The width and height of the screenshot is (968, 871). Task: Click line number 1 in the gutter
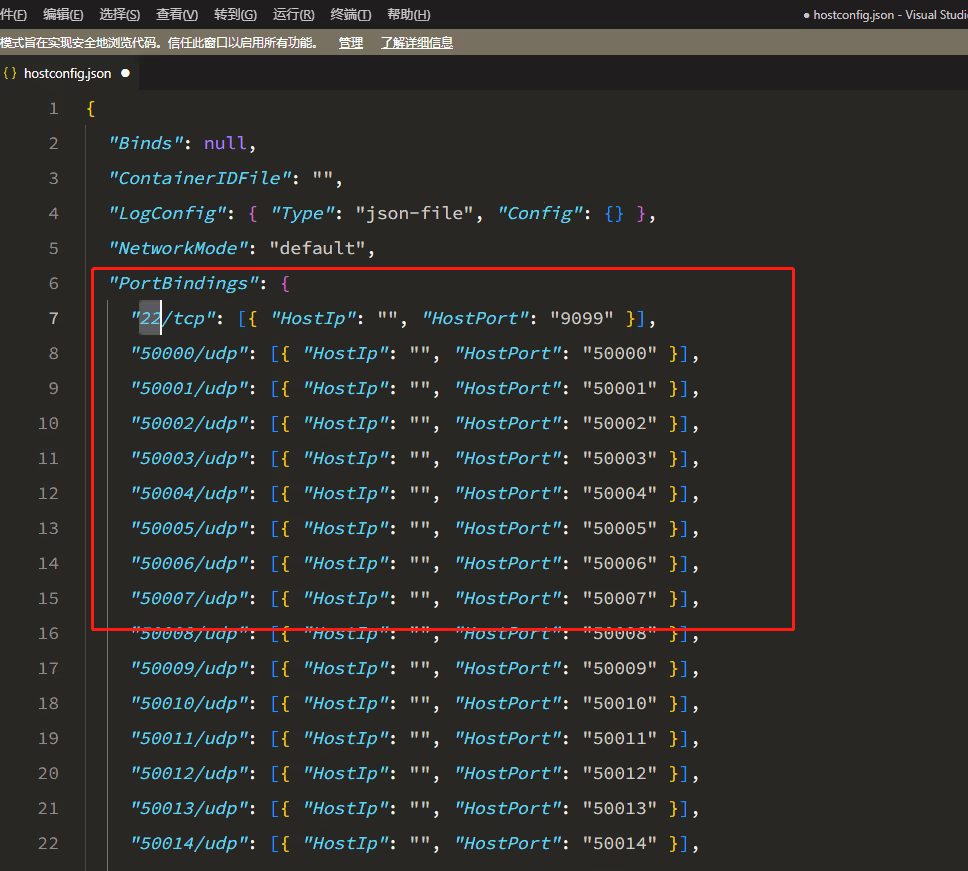pos(54,109)
